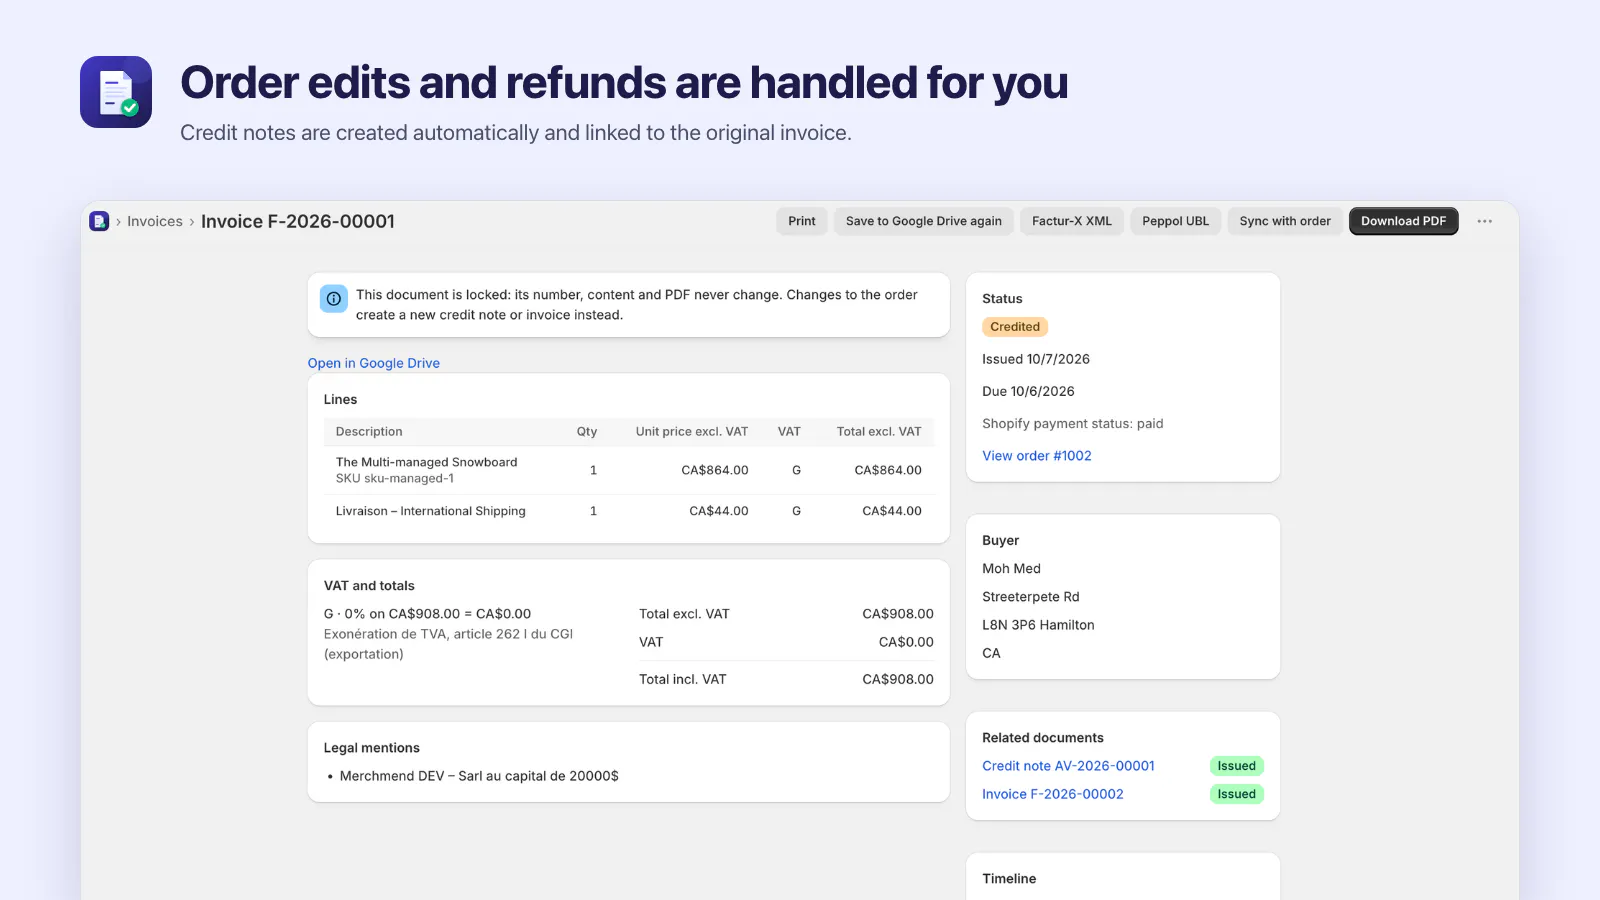This screenshot has width=1600, height=900.
Task: Click buyer address Streeterpete Rd
Action: pyautogui.click(x=1031, y=597)
